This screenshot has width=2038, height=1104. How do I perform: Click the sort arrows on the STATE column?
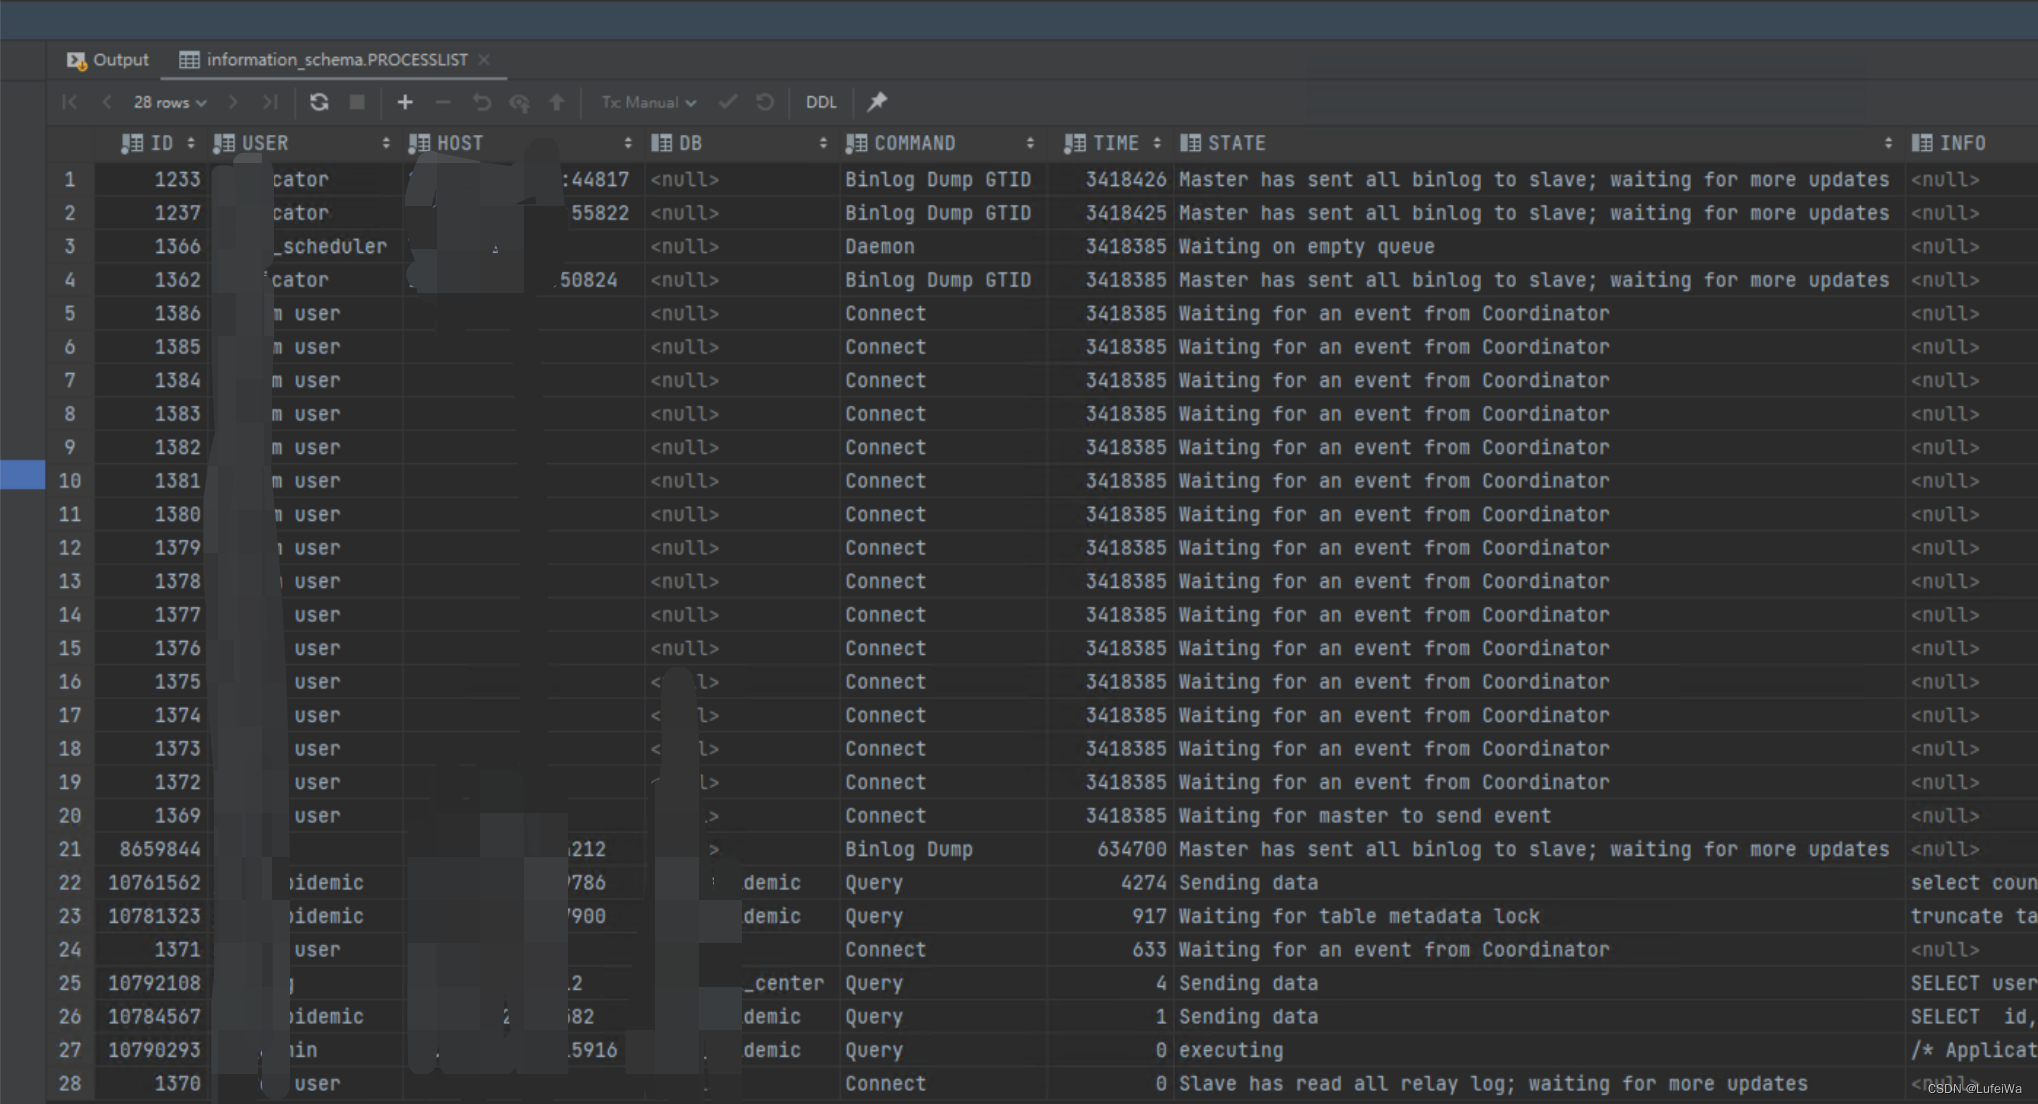click(1888, 143)
